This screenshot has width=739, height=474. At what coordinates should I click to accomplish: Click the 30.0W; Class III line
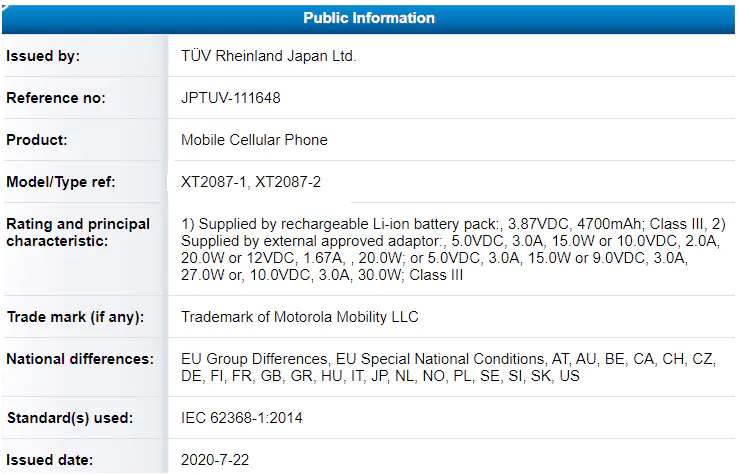coord(322,275)
